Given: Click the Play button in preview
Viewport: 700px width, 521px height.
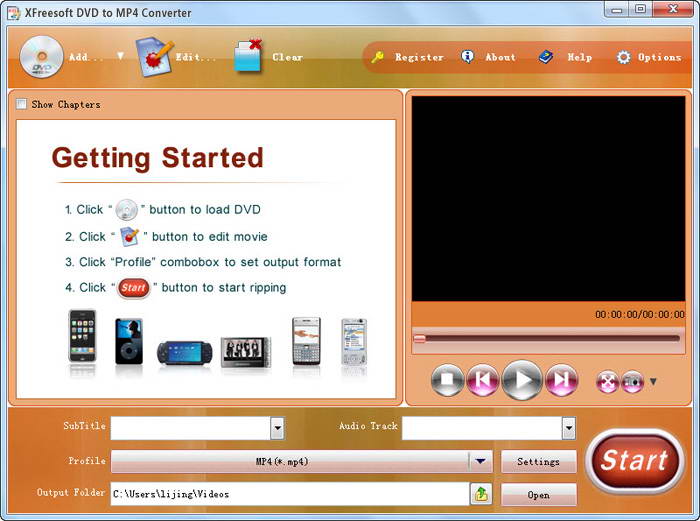Looking at the screenshot, I should point(522,380).
